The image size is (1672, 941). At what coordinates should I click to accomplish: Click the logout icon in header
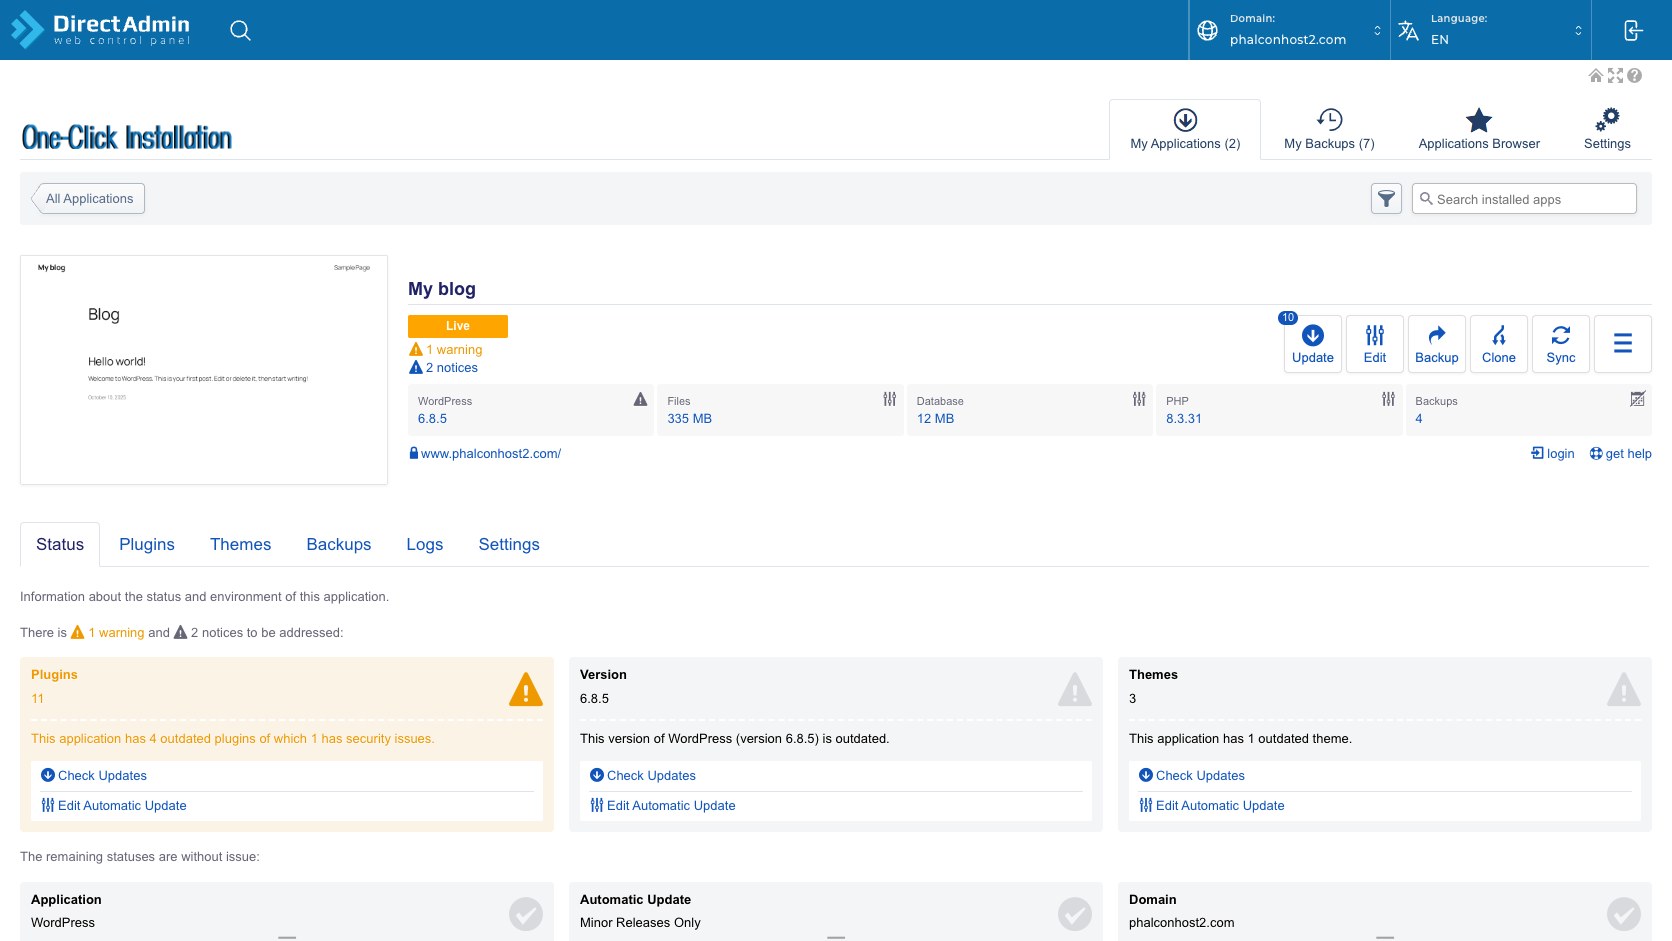click(x=1632, y=30)
